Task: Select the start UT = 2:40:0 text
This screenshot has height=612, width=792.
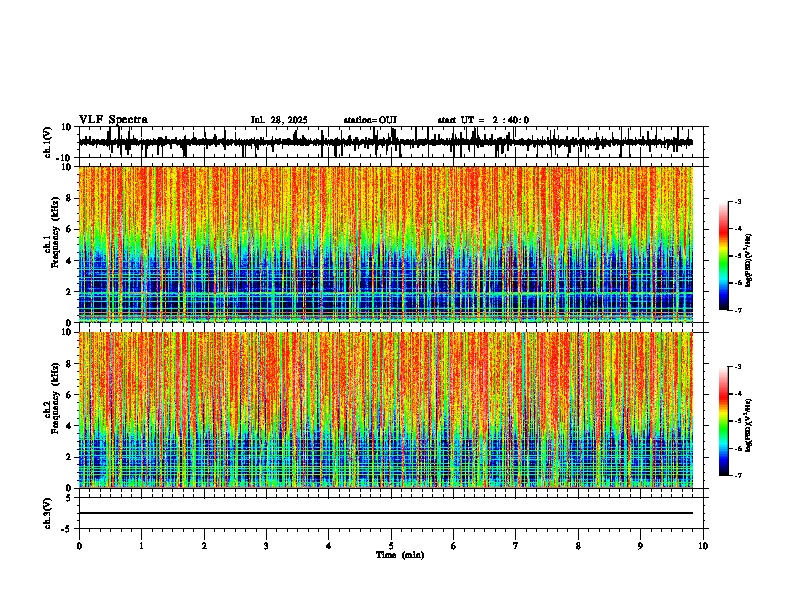Action: click(x=483, y=120)
